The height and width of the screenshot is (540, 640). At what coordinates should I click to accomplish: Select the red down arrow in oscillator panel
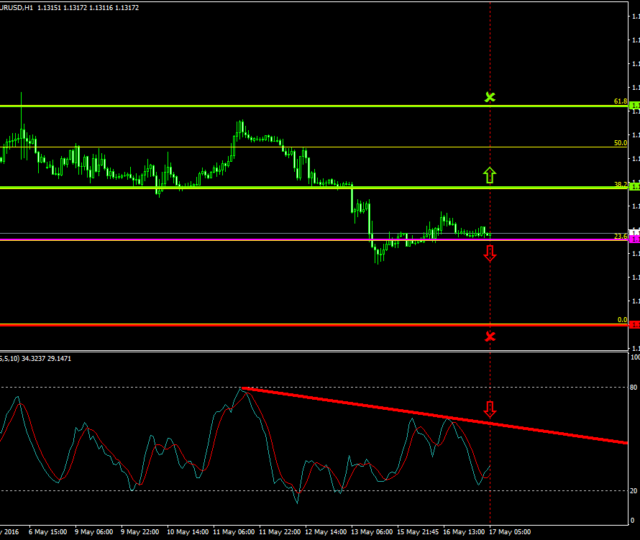489,409
